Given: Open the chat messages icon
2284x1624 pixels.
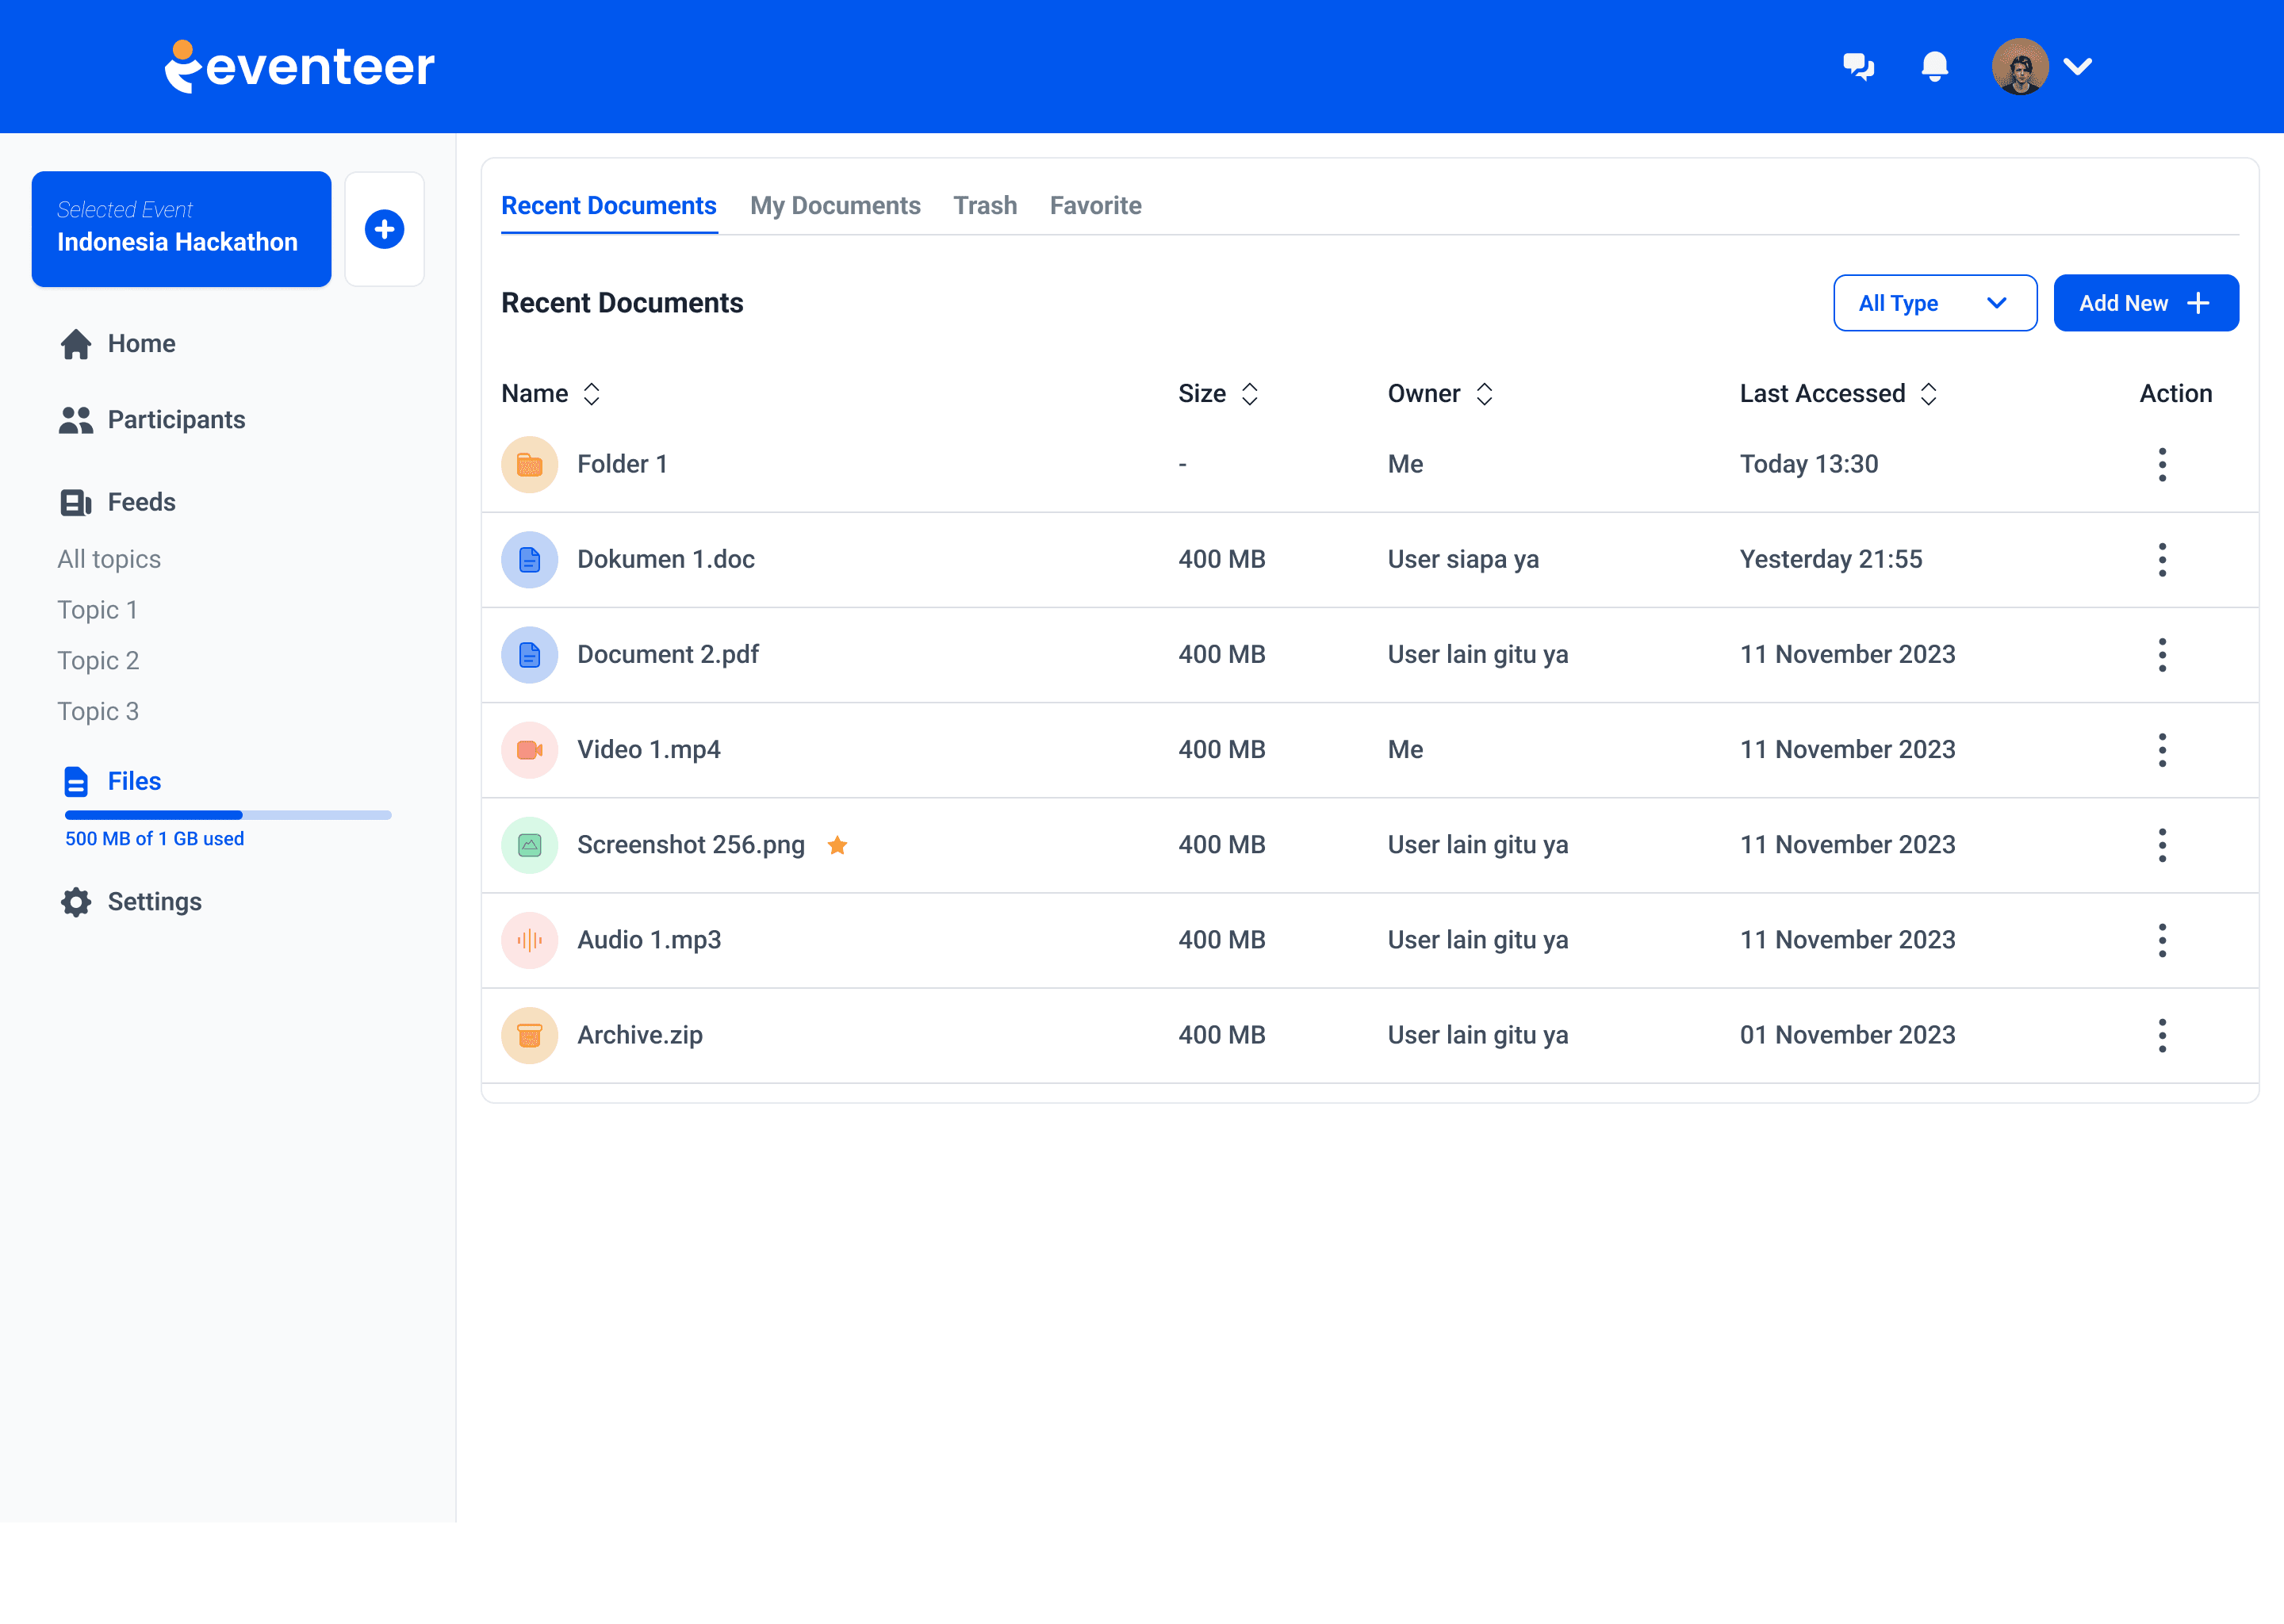Looking at the screenshot, I should tap(1858, 66).
